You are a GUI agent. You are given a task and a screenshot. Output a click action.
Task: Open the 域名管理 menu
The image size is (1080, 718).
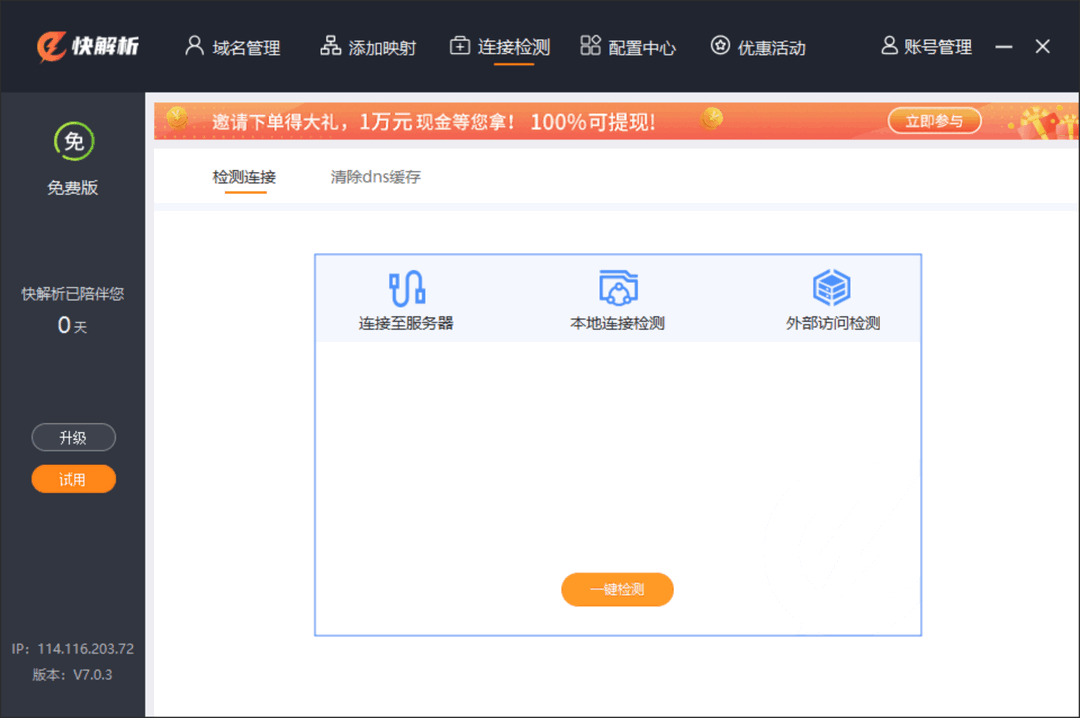point(233,46)
